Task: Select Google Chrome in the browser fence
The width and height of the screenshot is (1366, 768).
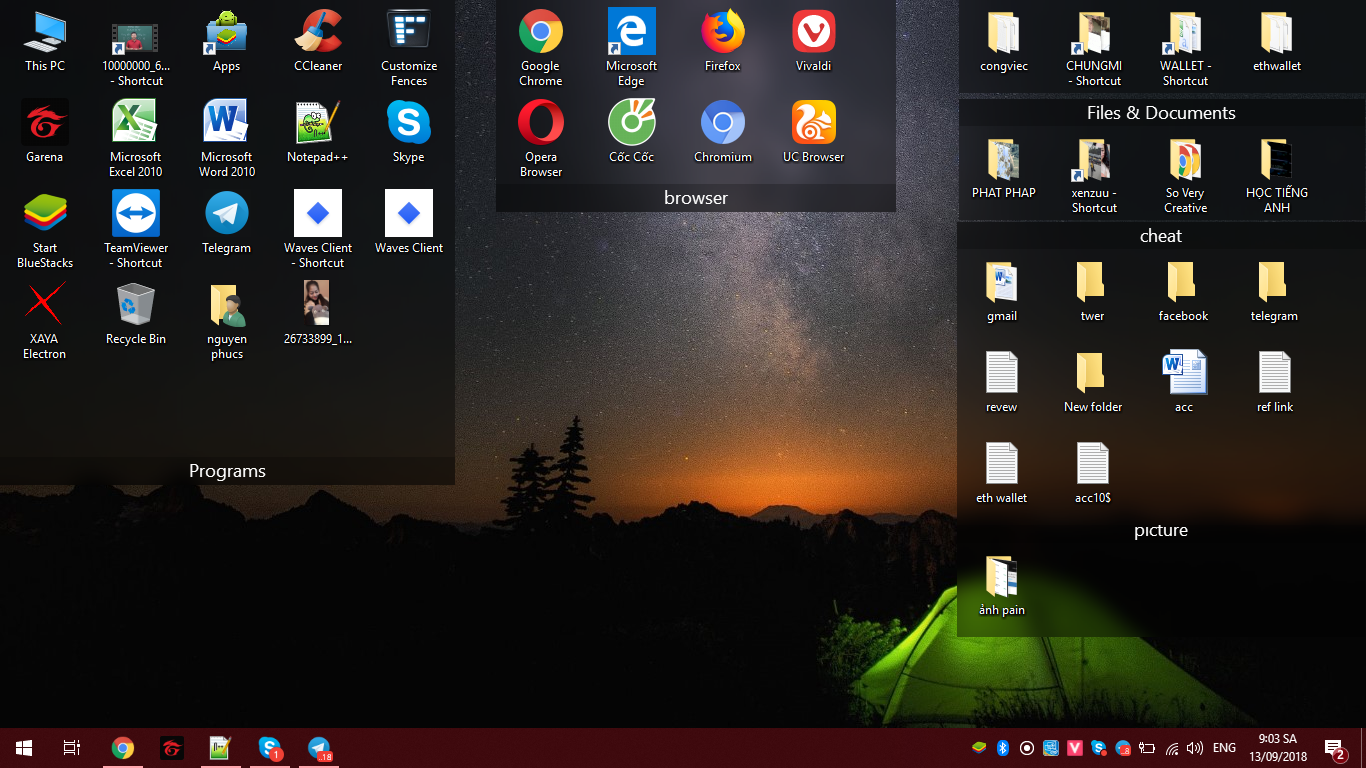Action: [541, 48]
